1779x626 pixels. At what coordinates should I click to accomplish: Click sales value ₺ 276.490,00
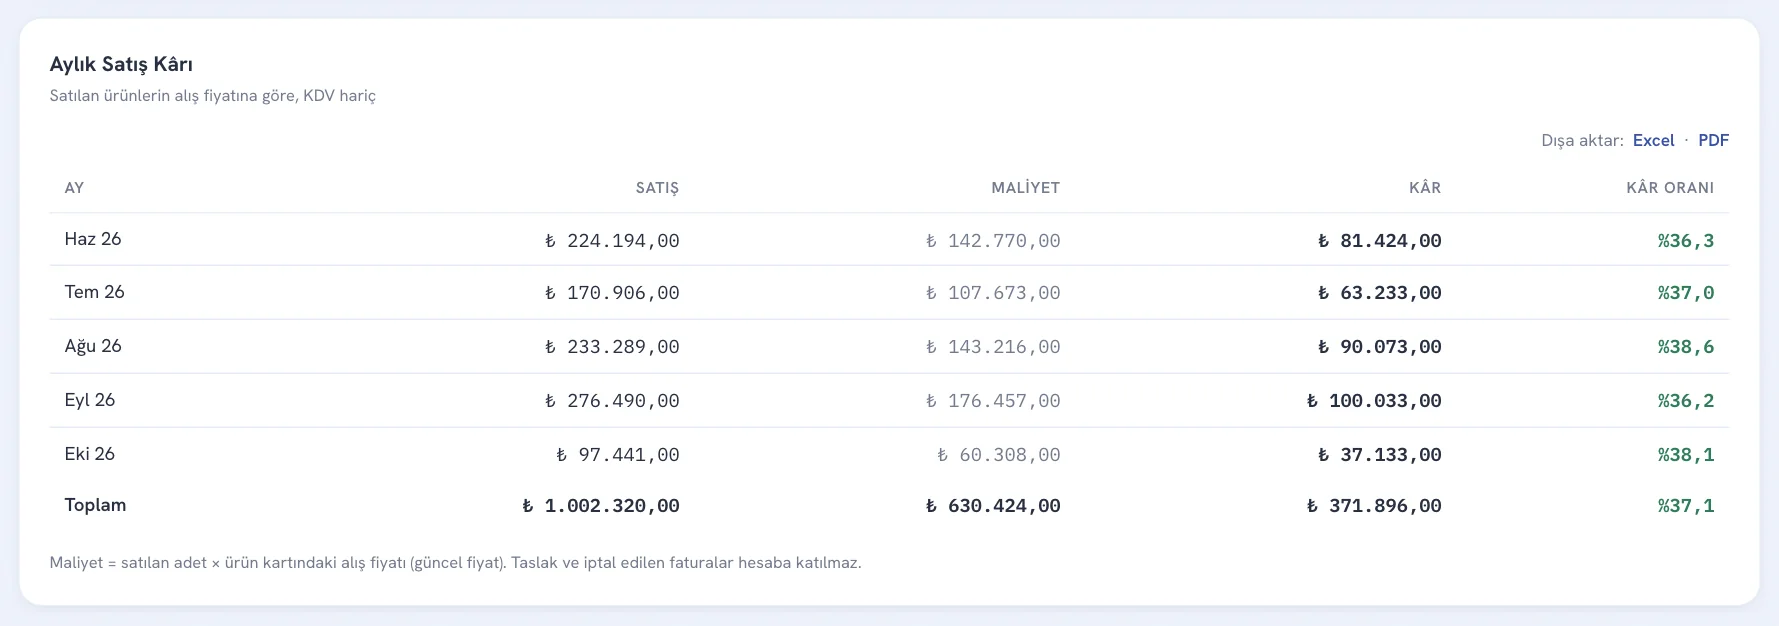pyautogui.click(x=612, y=401)
